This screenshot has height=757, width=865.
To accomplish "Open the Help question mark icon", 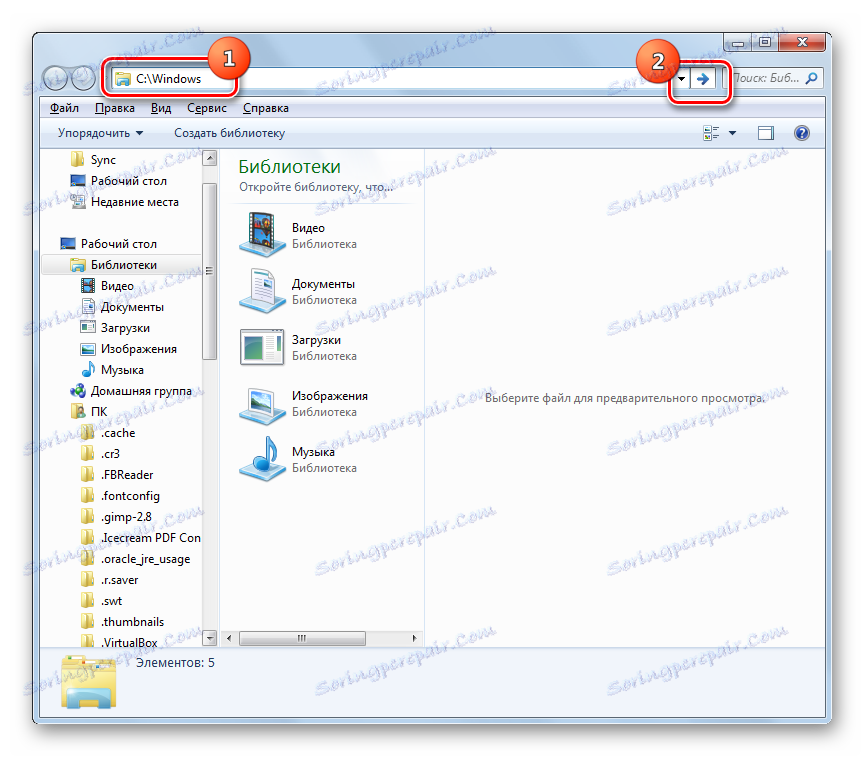I will [x=802, y=133].
